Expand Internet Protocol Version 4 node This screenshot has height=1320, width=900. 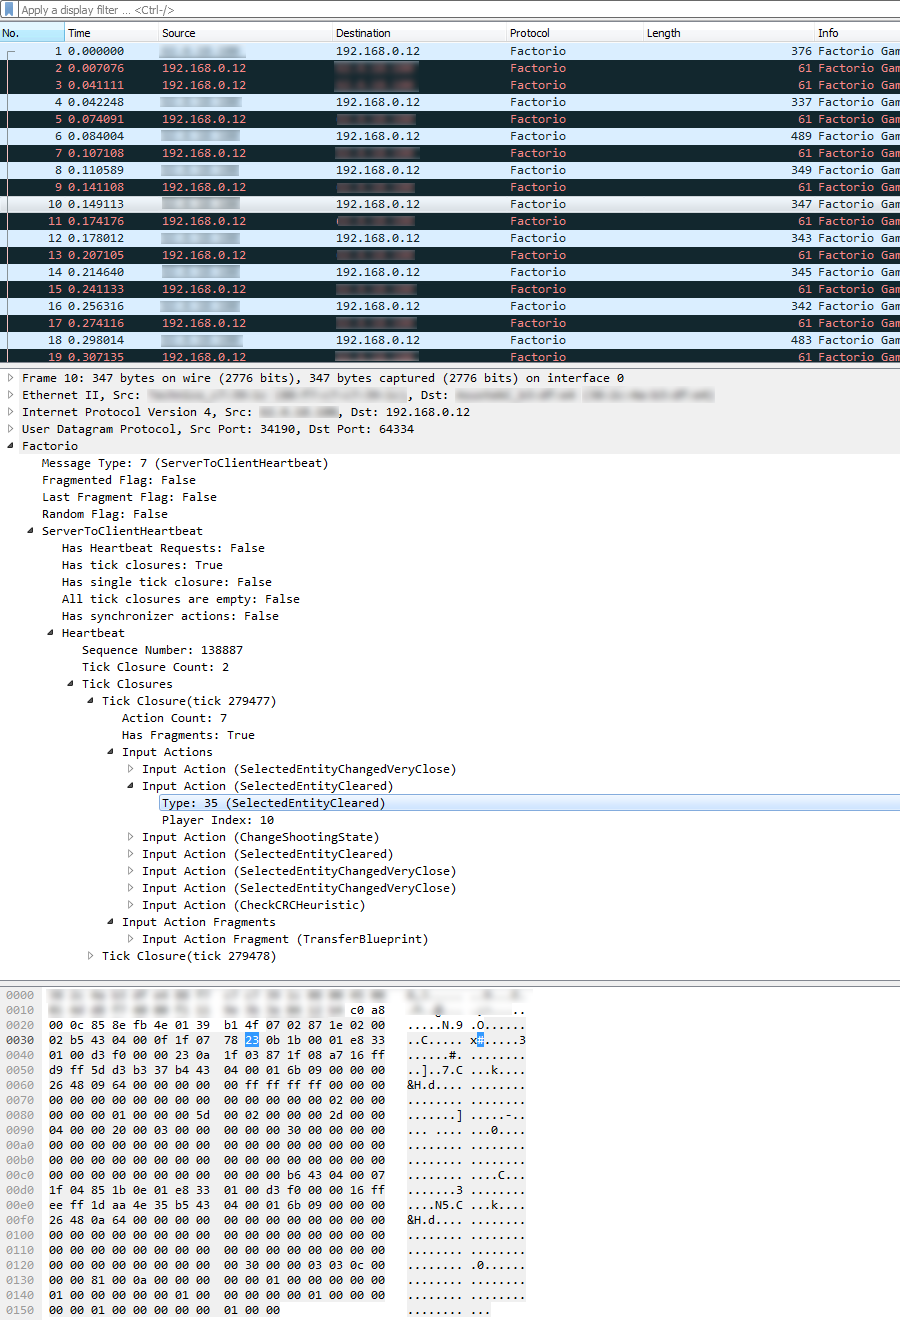(11, 412)
